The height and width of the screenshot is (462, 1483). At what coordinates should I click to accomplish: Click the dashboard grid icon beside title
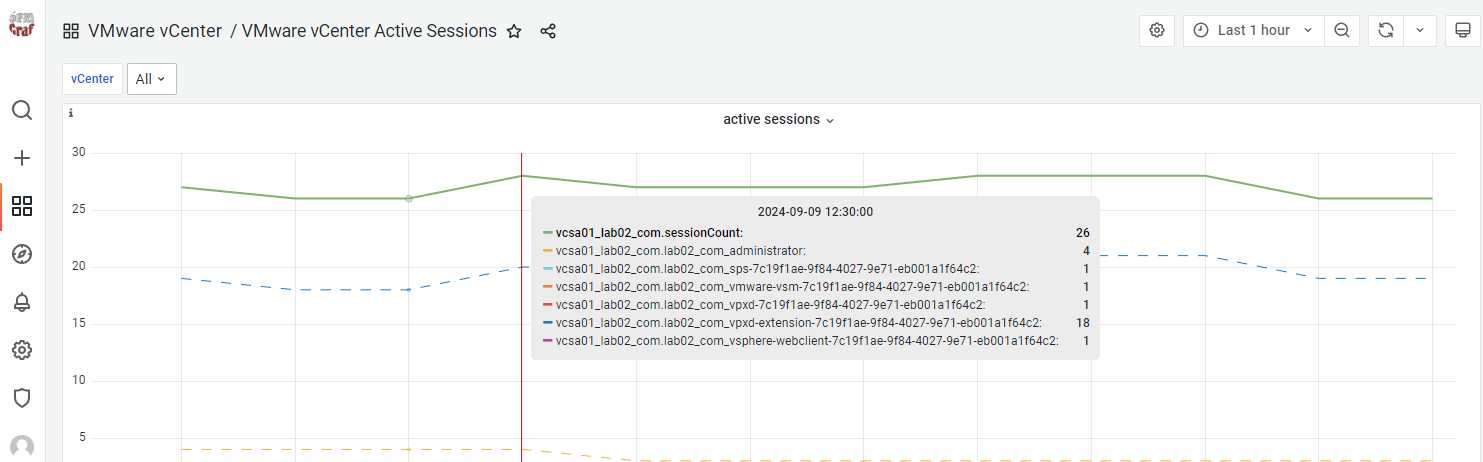(71, 31)
